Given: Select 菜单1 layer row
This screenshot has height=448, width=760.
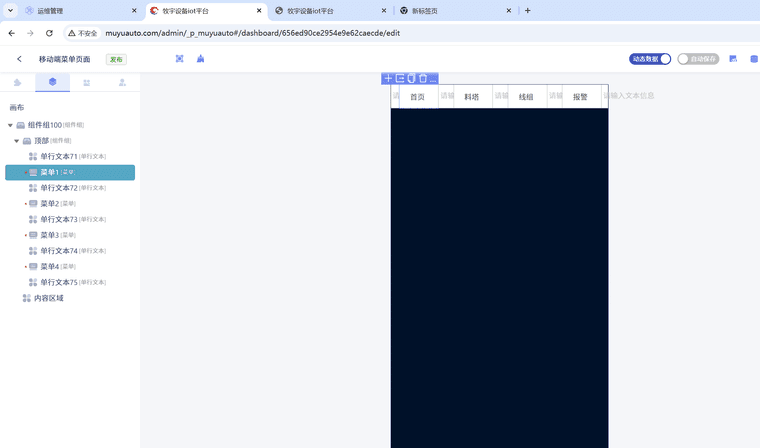Looking at the screenshot, I should click(70, 172).
